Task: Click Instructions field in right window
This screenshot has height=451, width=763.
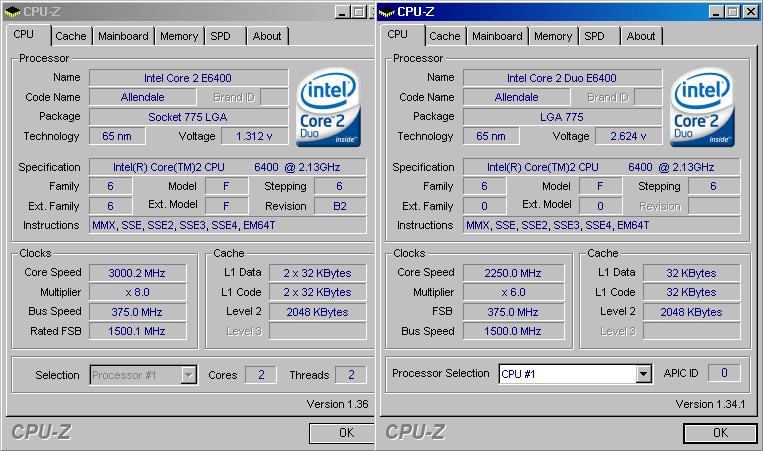Action: pyautogui.click(x=601, y=225)
